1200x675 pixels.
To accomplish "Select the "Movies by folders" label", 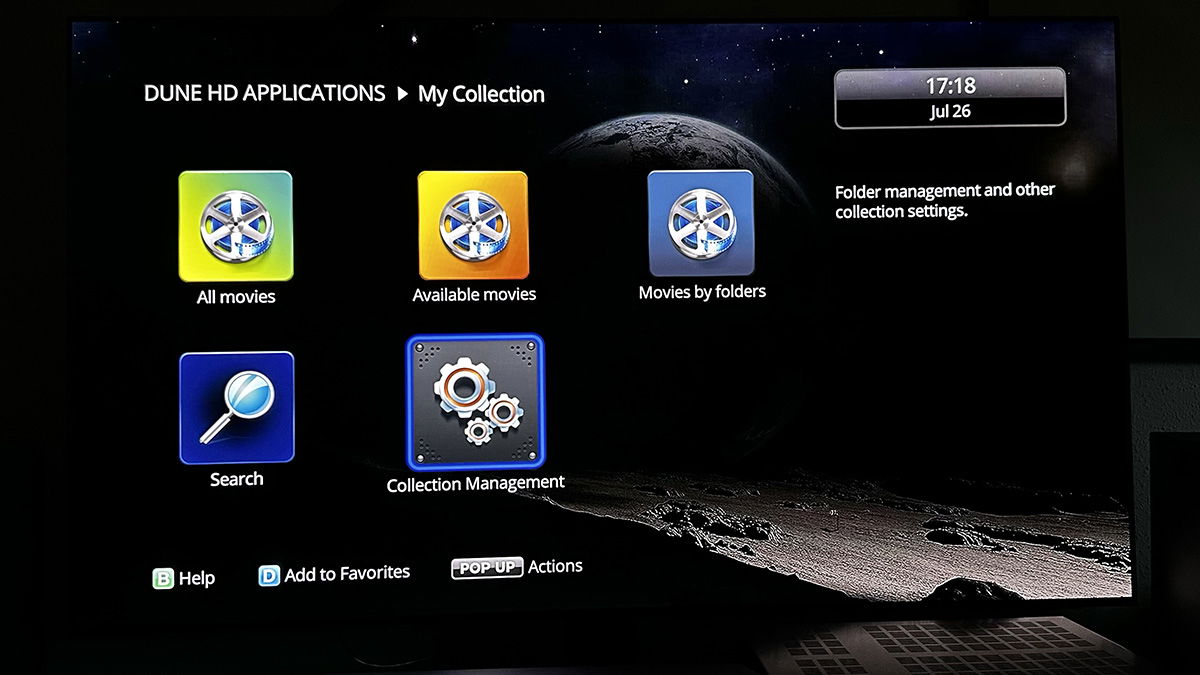I will tap(702, 292).
